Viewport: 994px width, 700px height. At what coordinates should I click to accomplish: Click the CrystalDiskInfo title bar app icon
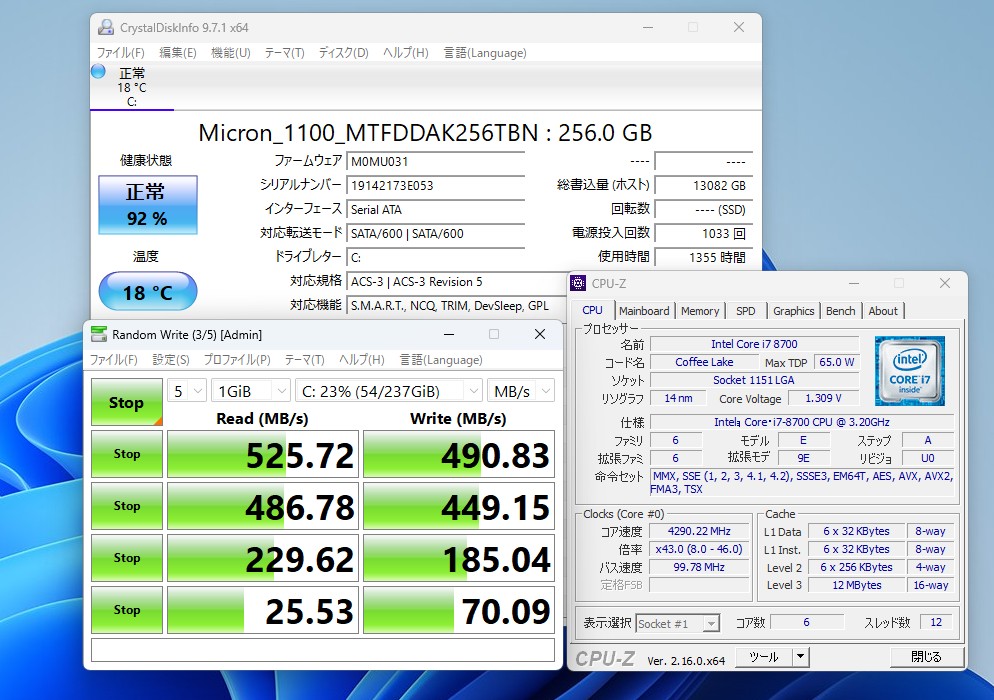pyautogui.click(x=106, y=28)
